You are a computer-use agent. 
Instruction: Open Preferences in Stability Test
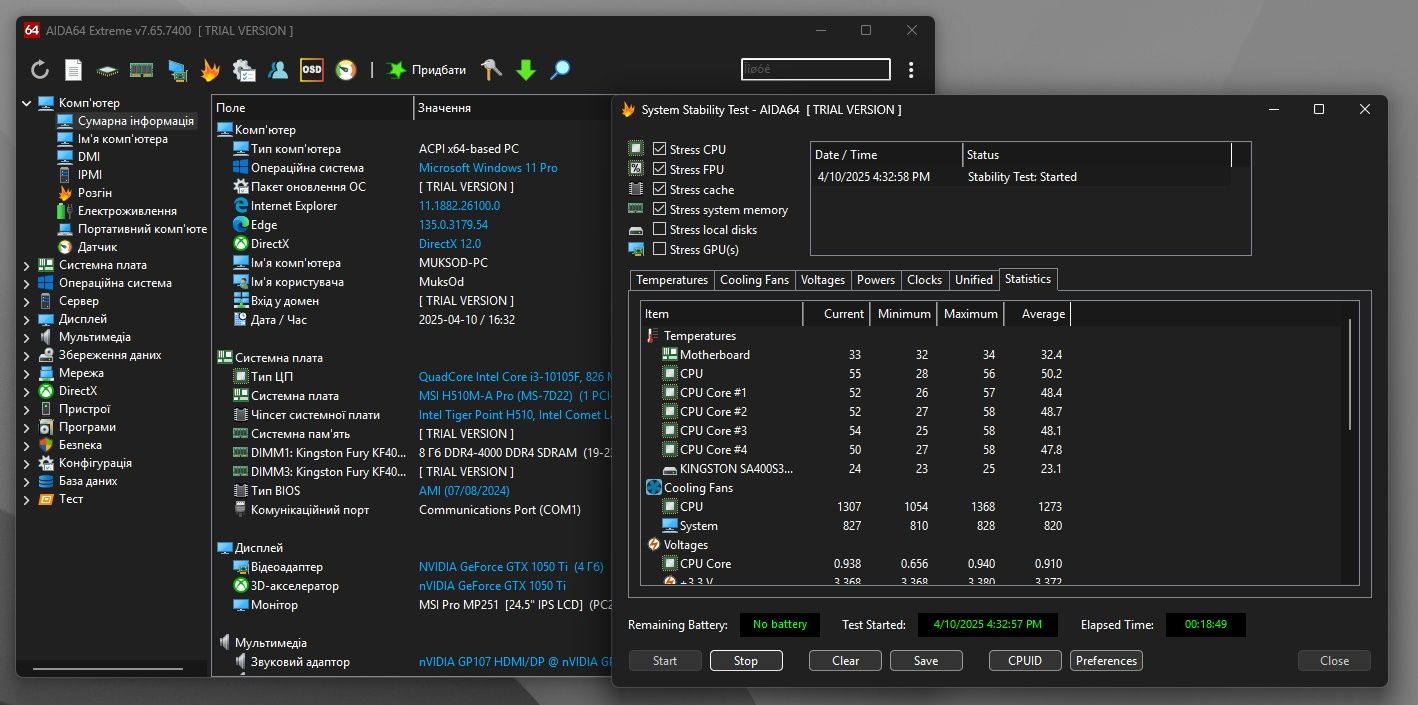(1106, 661)
